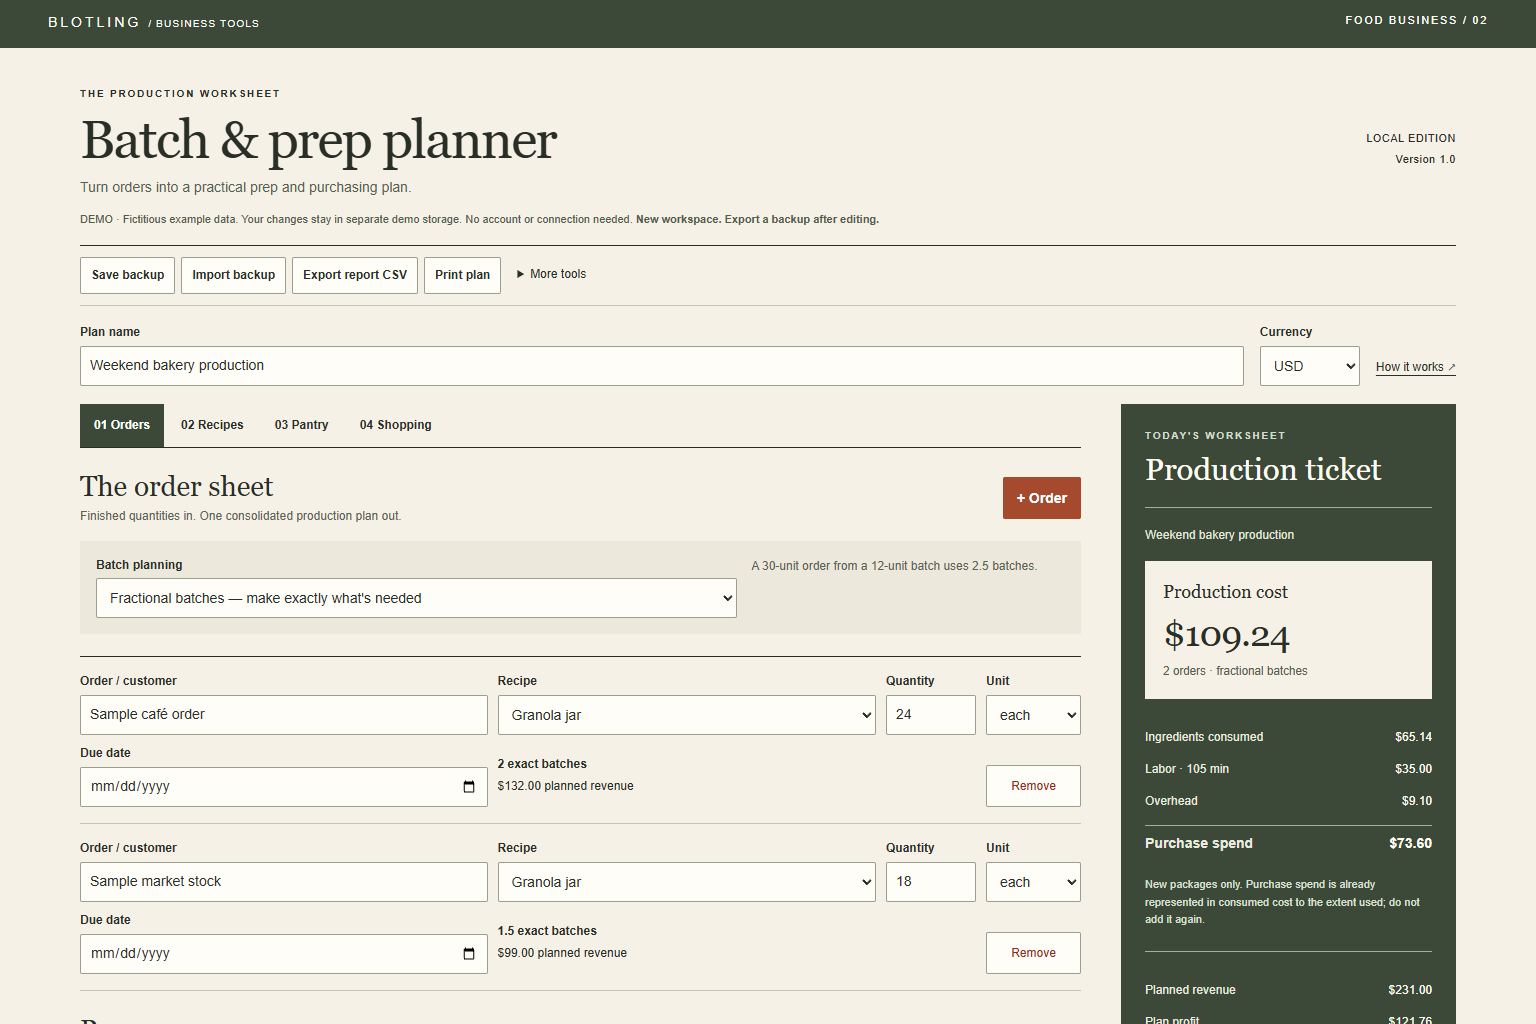Click the '$132.00 planned revenue' text
Screen dimensions: 1536x1024
[x=565, y=786]
